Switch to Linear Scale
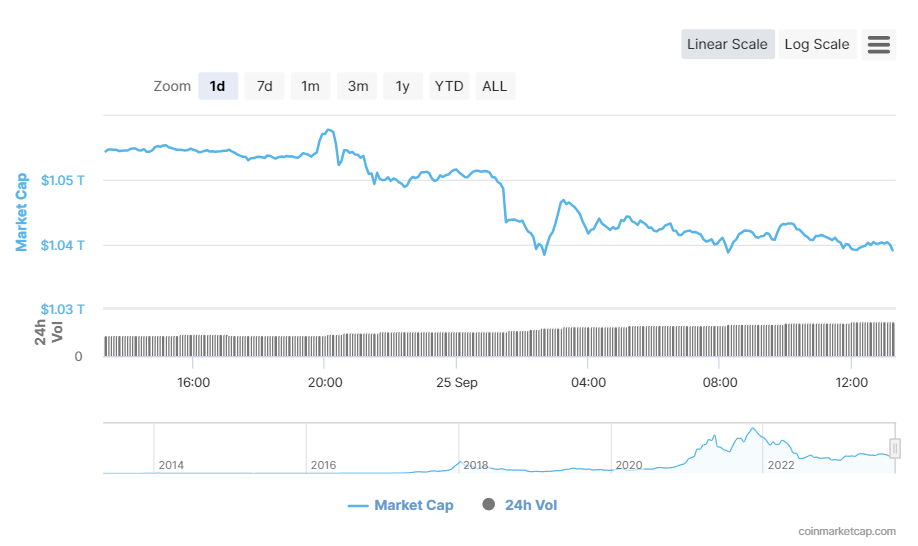 click(727, 44)
